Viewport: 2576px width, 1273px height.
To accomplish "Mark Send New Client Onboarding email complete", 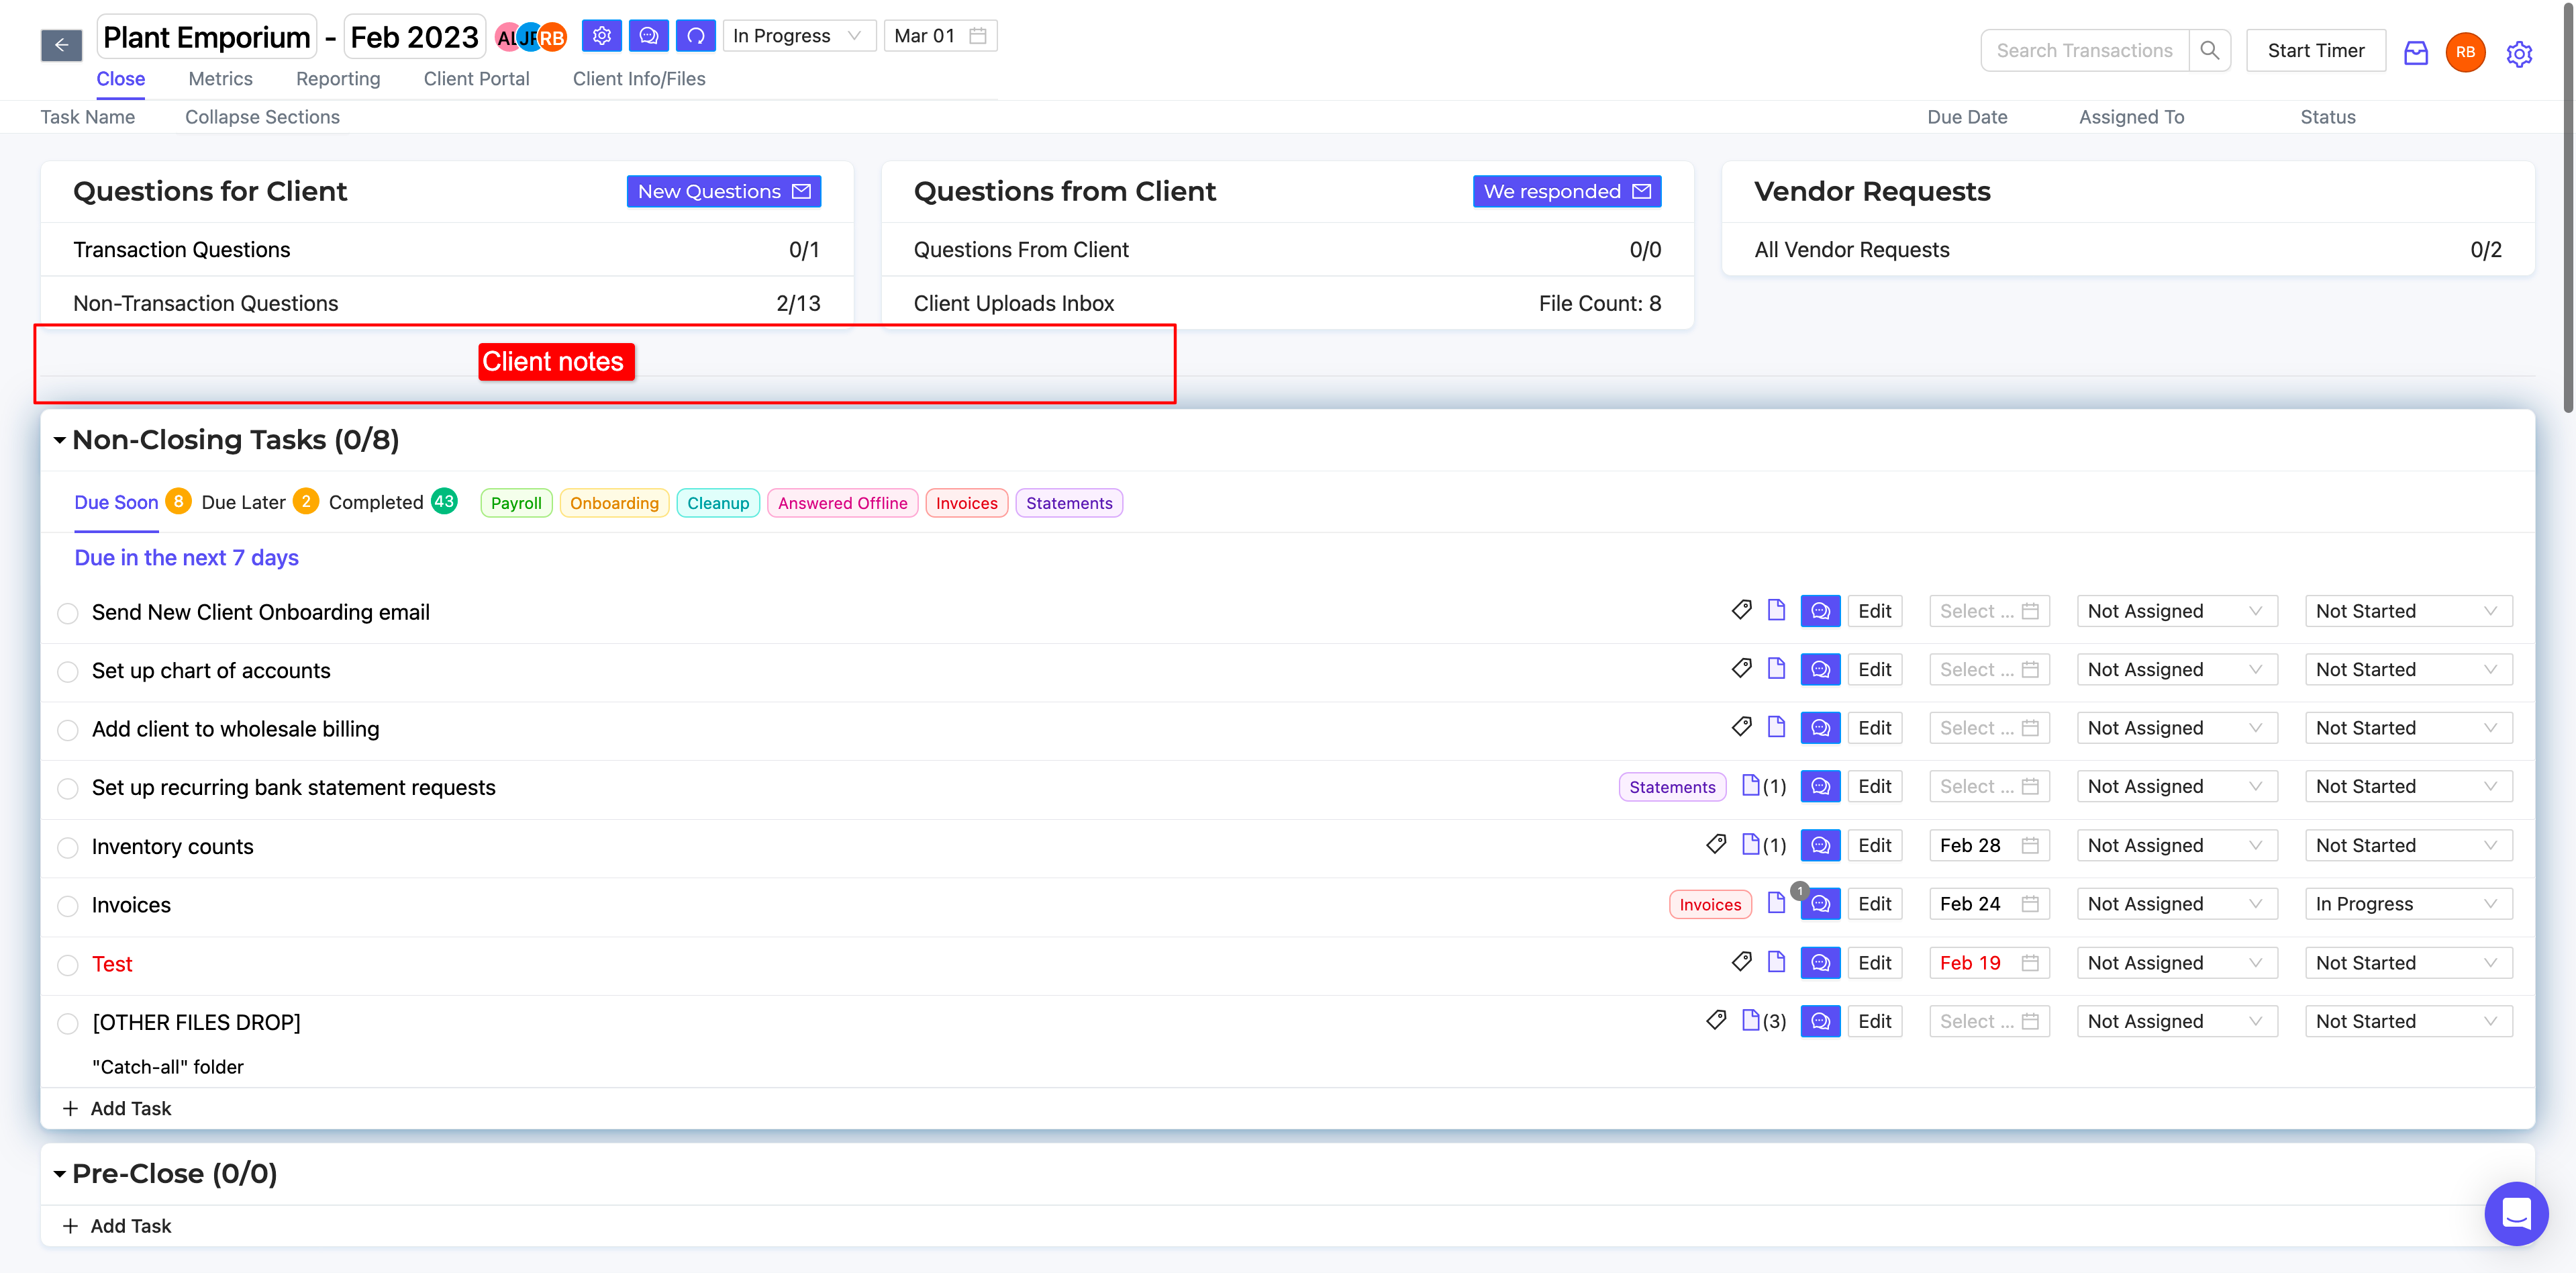I will 68,613.
